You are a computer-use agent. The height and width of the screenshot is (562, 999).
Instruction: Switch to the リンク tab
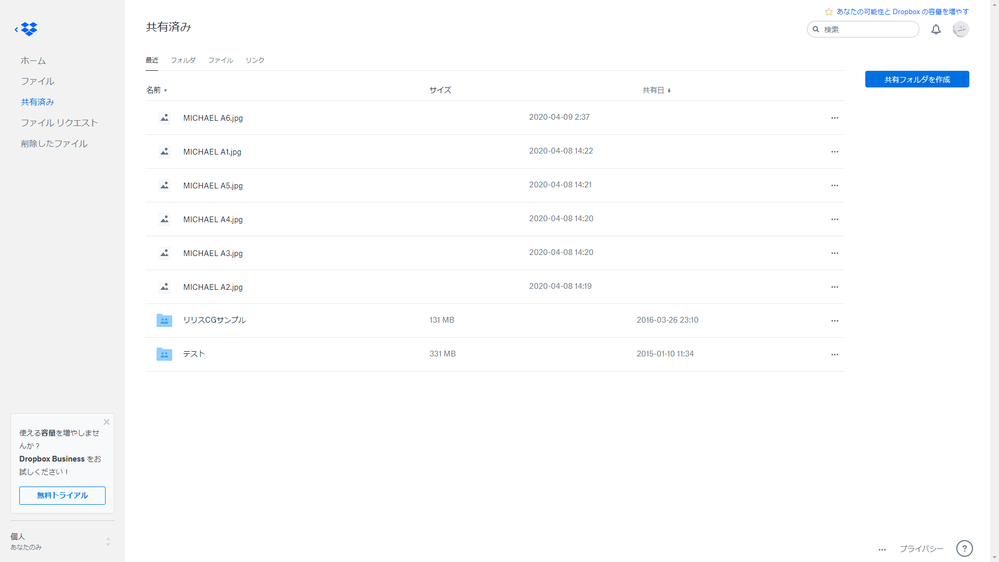coord(255,60)
